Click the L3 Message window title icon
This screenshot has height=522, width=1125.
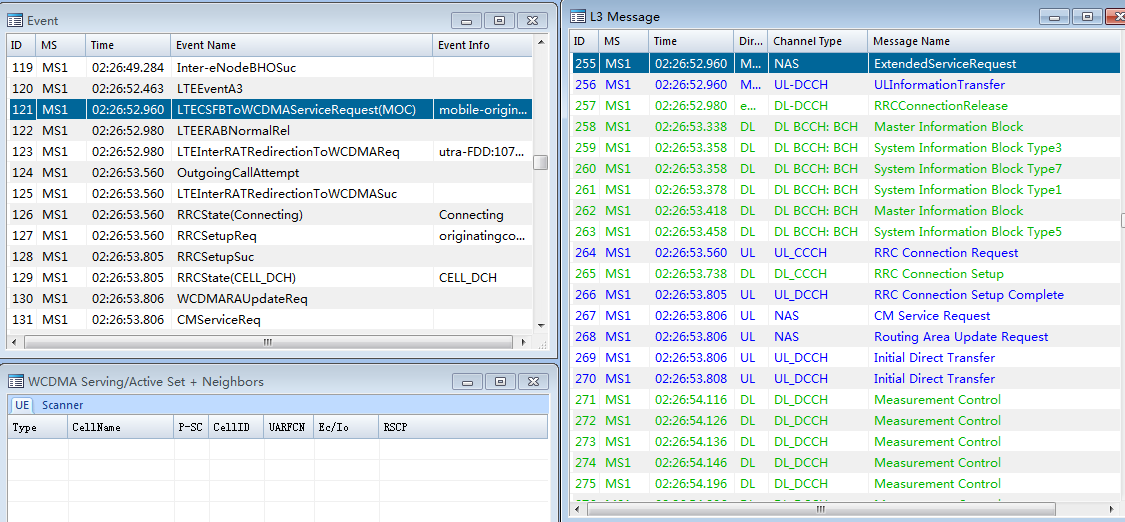[x=580, y=16]
